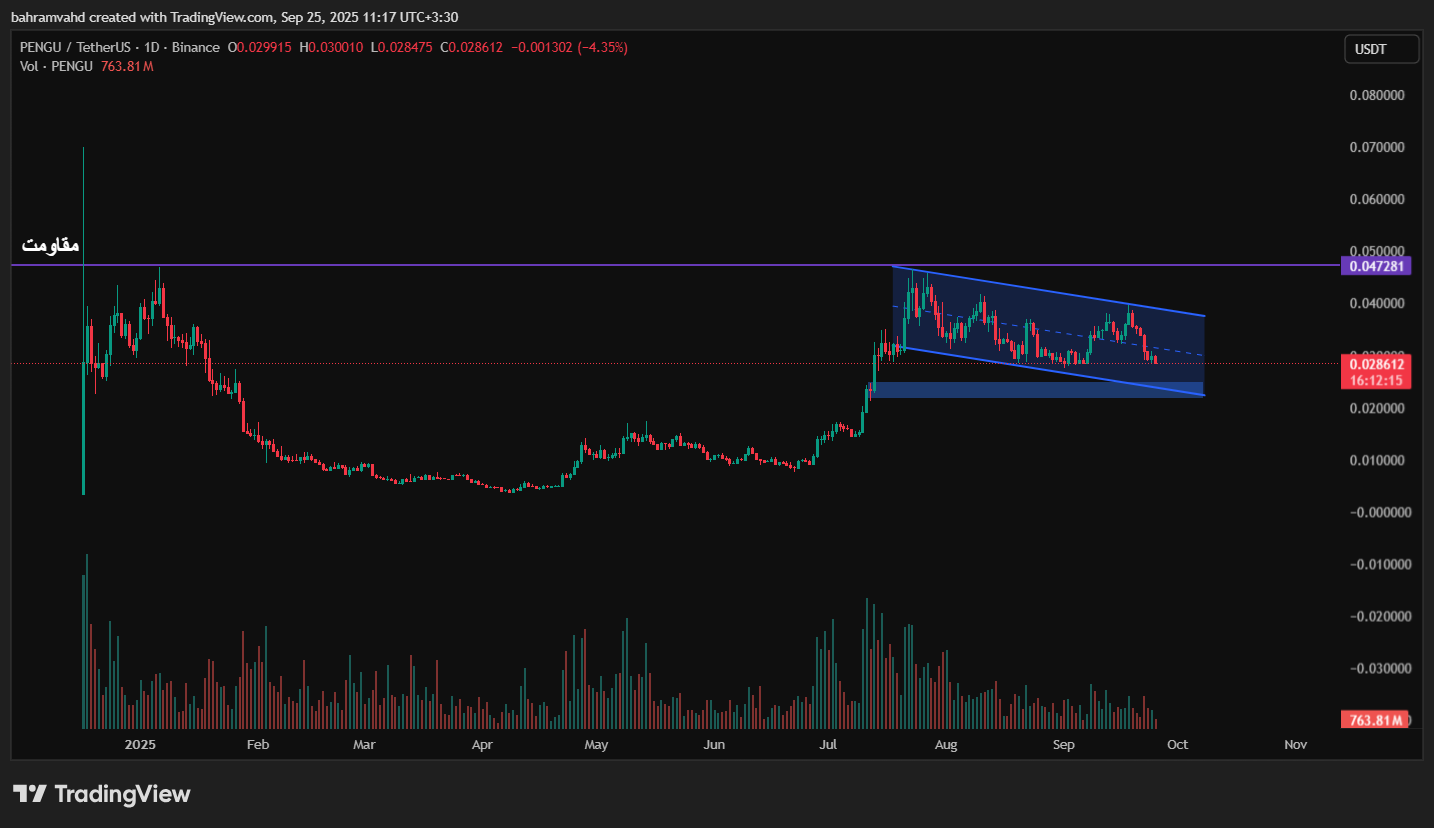Viewport: 1434px width, 828px height.
Task: Click the Vol · PENGU indicator legend
Action: [x=57, y=66]
